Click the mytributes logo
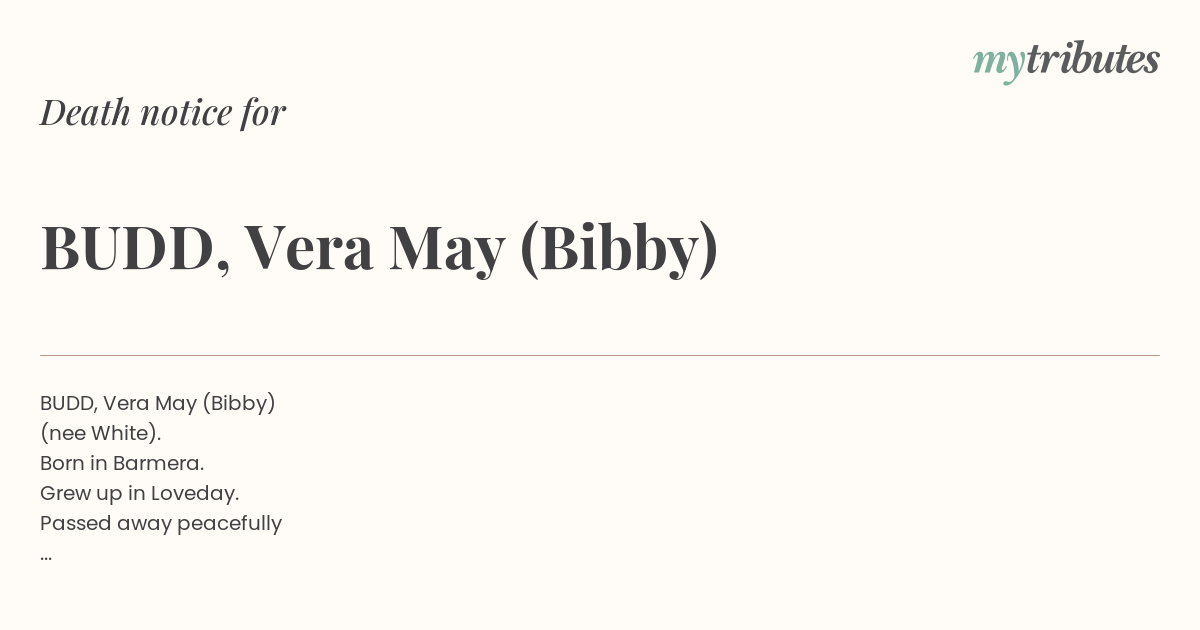 (x=1066, y=61)
